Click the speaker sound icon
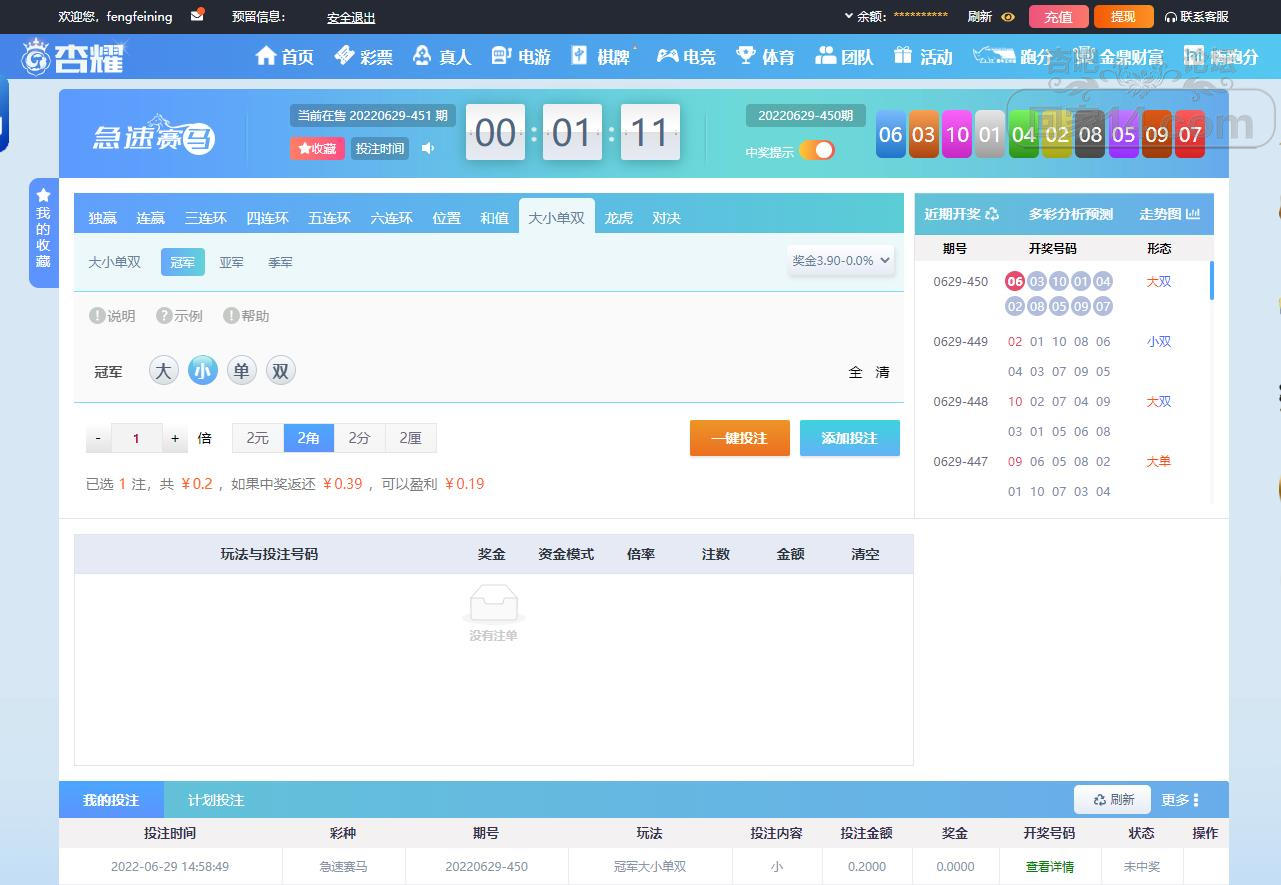 pos(428,148)
